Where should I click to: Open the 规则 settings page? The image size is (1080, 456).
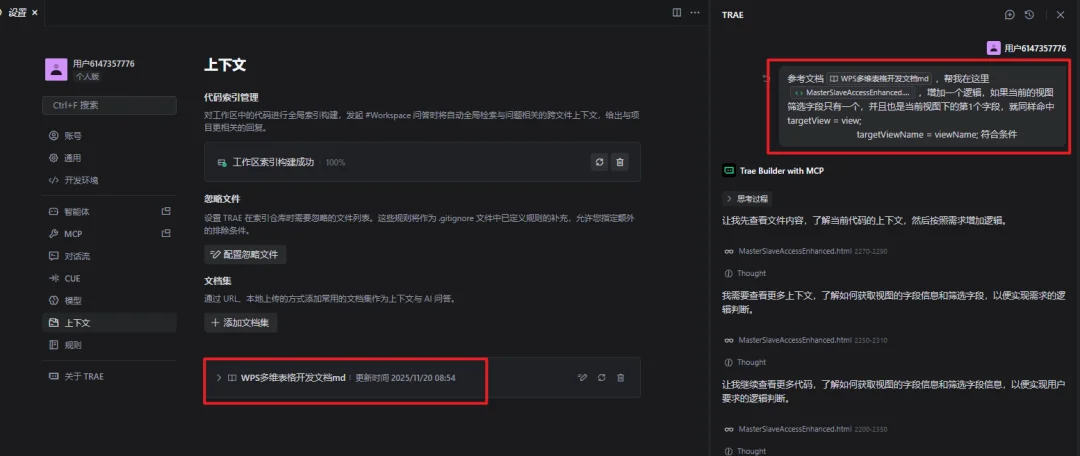pyautogui.click(x=109, y=344)
